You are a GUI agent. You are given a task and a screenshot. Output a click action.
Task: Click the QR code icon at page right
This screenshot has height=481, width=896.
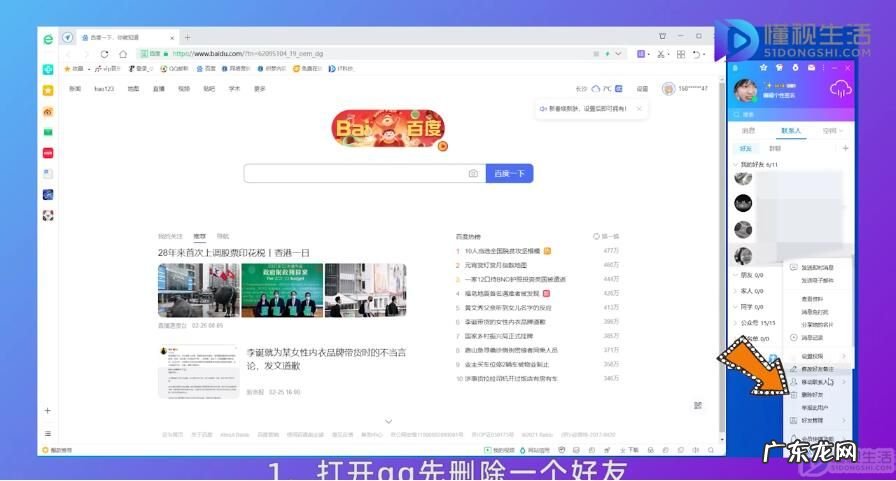click(x=698, y=405)
